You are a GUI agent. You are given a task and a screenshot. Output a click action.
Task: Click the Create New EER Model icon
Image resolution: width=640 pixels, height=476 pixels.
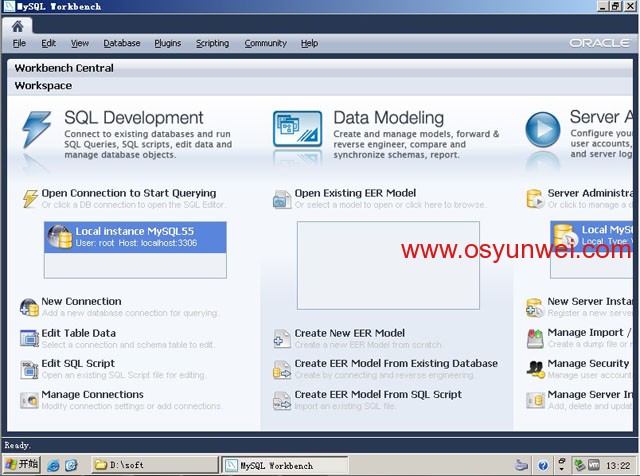(282, 339)
